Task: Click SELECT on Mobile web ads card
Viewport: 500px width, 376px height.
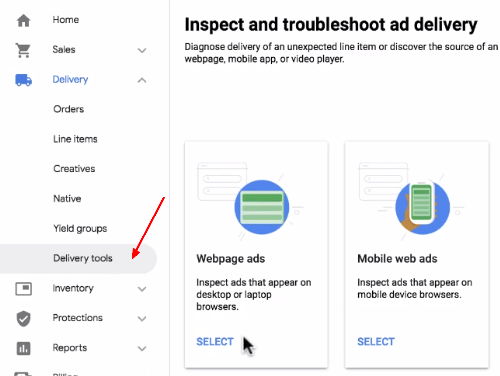Action: [376, 342]
